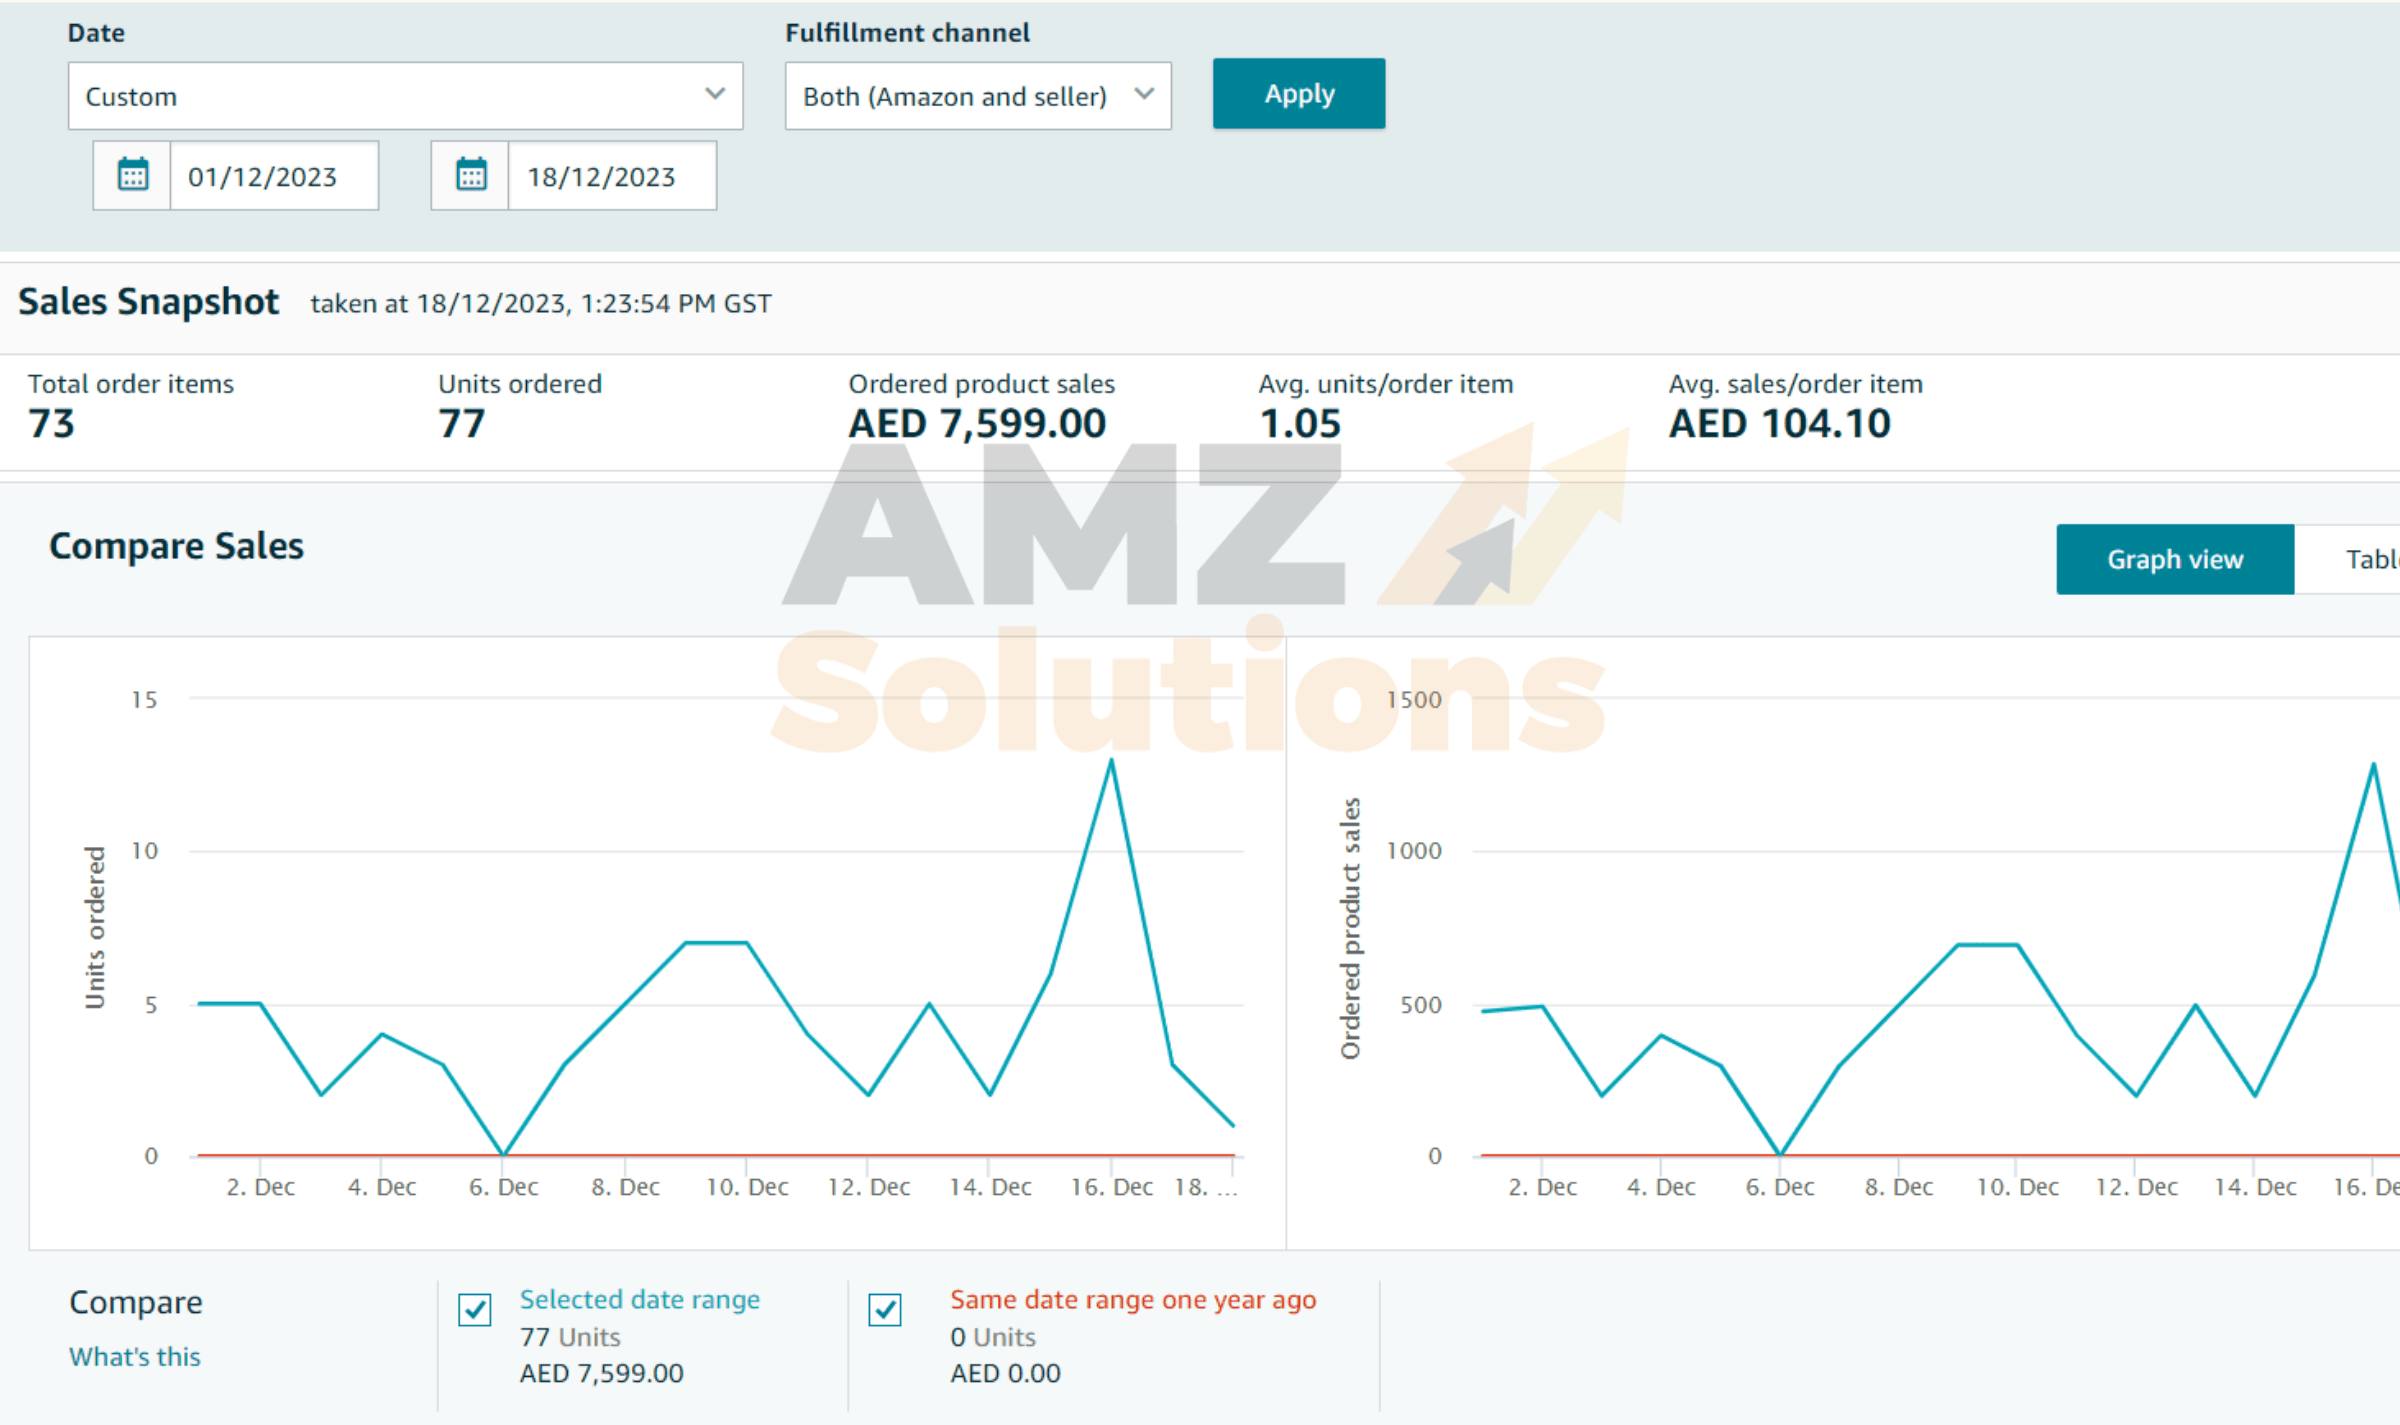The width and height of the screenshot is (2400, 1425).
Task: Click the 16 Dec peak on units chart
Action: coord(1111,761)
